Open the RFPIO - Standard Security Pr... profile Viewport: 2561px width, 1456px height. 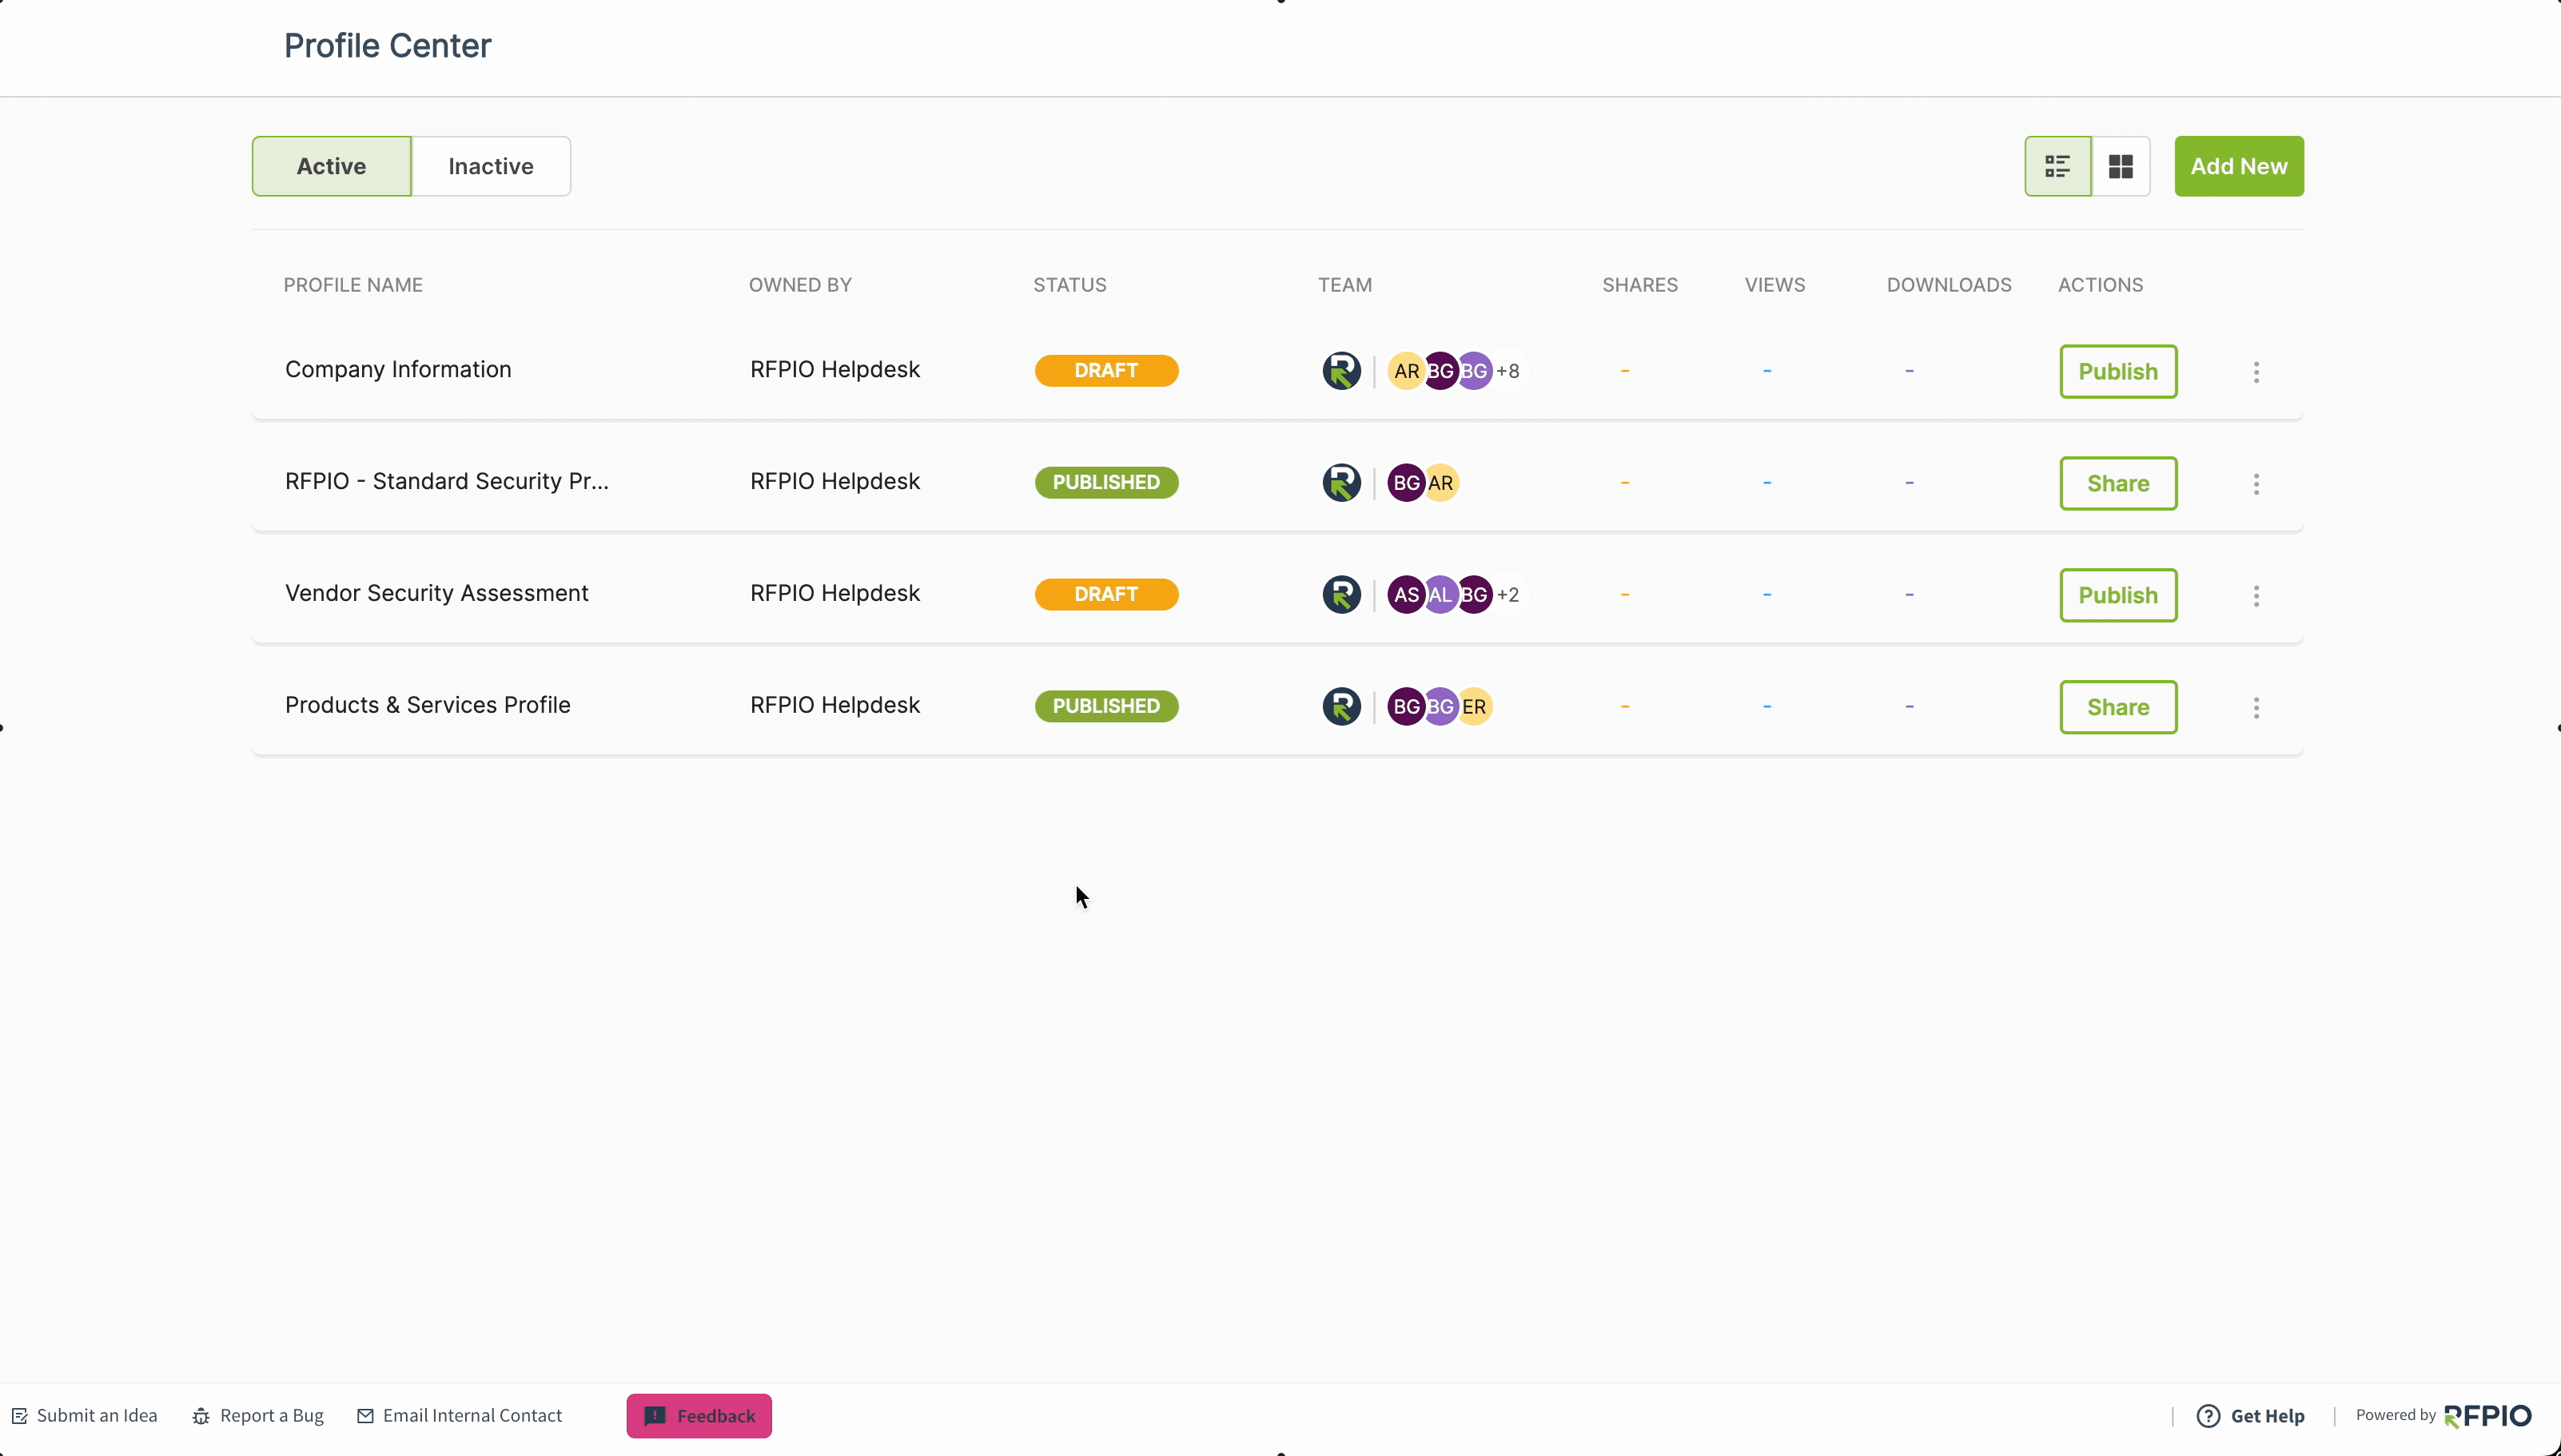point(446,482)
